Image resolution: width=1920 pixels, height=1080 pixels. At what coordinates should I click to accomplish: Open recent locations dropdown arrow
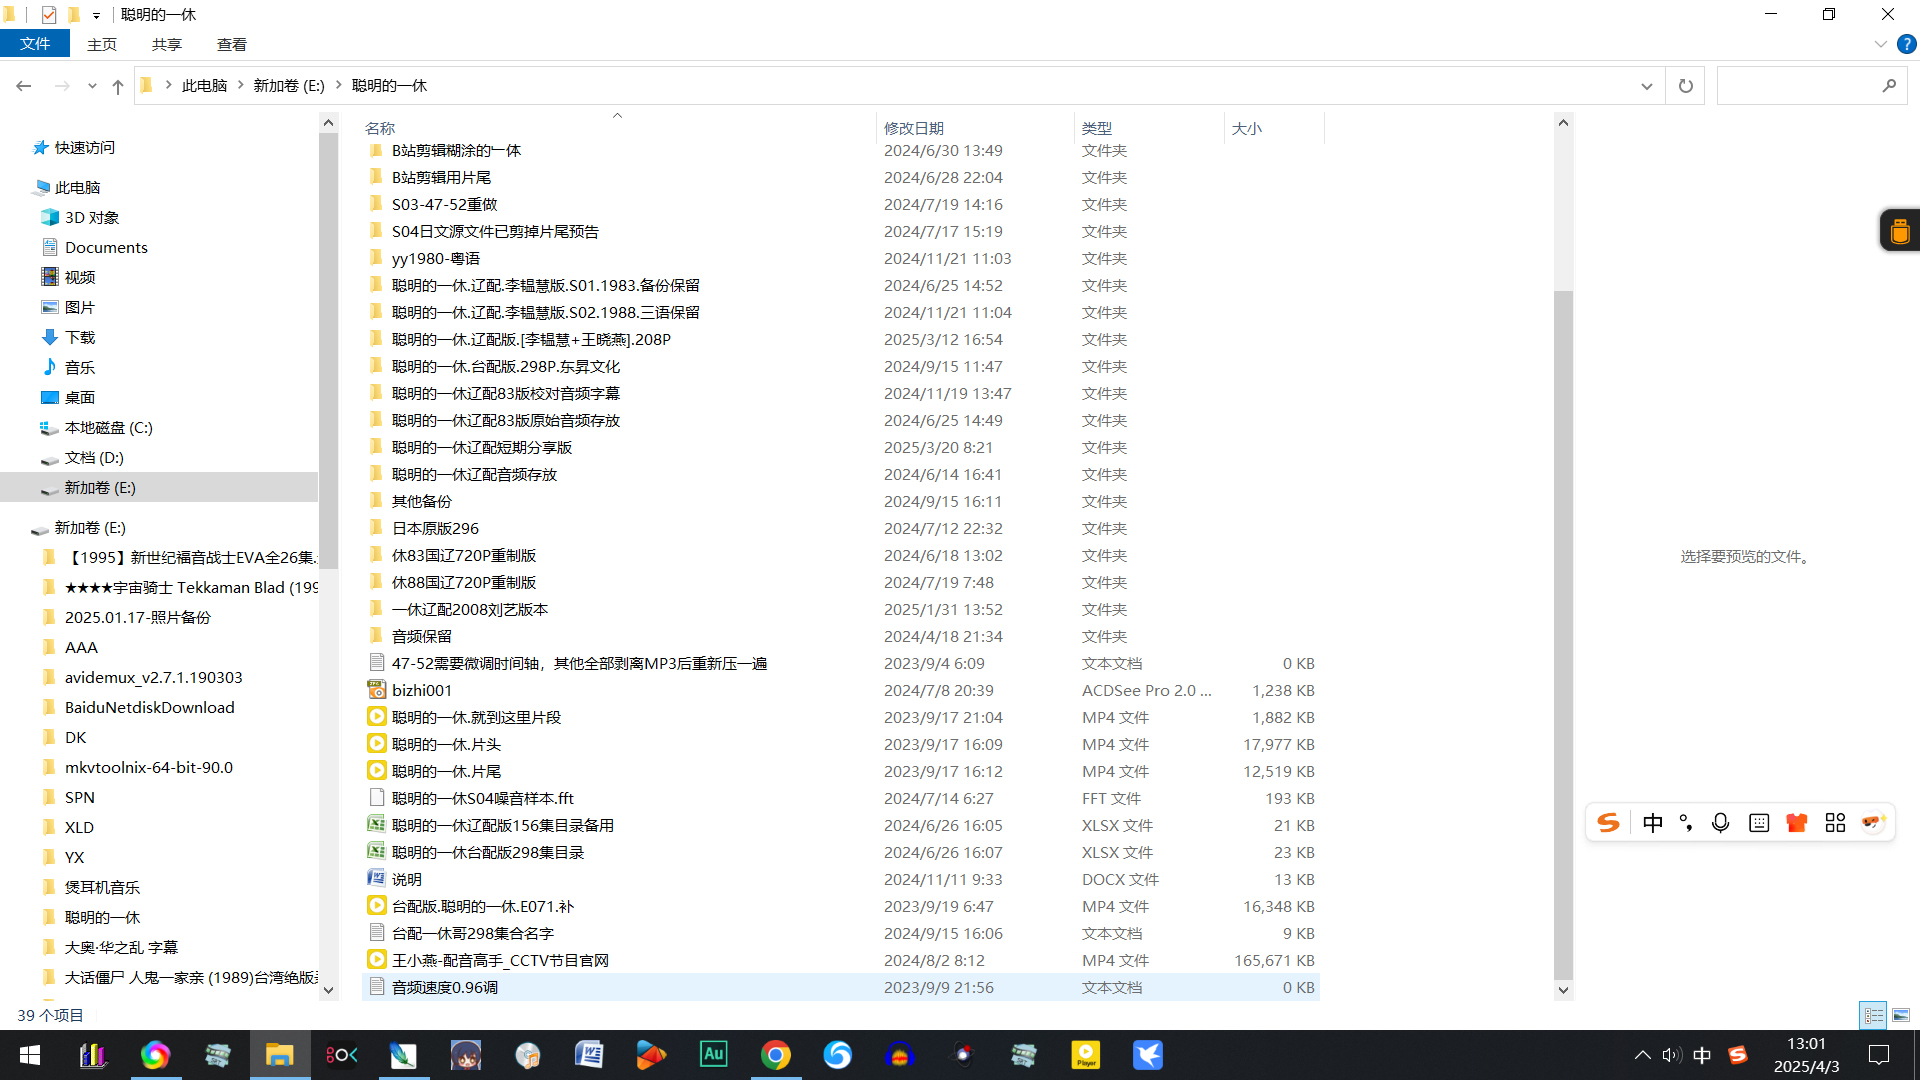tap(92, 87)
